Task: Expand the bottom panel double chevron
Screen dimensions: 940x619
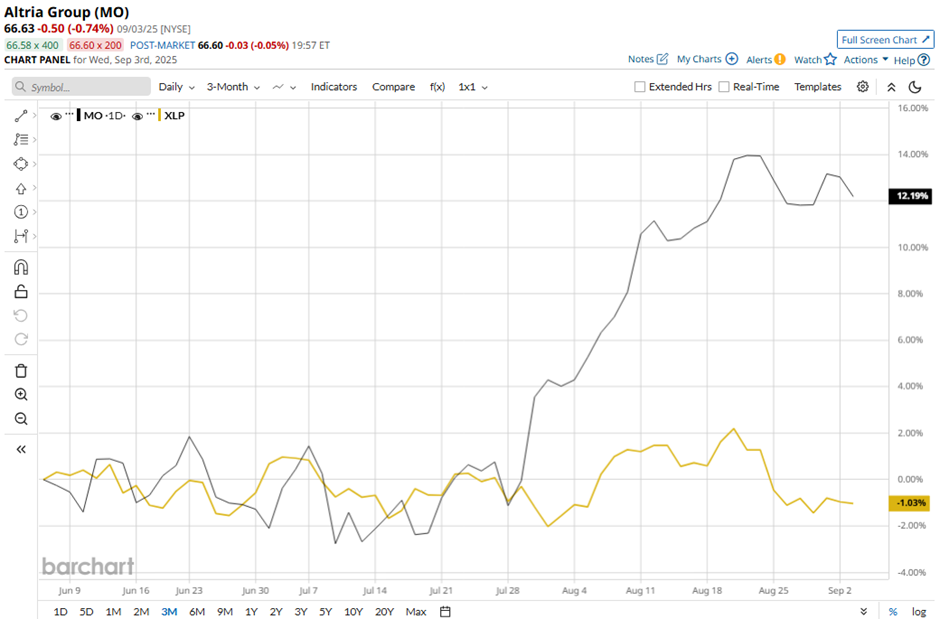Action: click(x=863, y=611)
